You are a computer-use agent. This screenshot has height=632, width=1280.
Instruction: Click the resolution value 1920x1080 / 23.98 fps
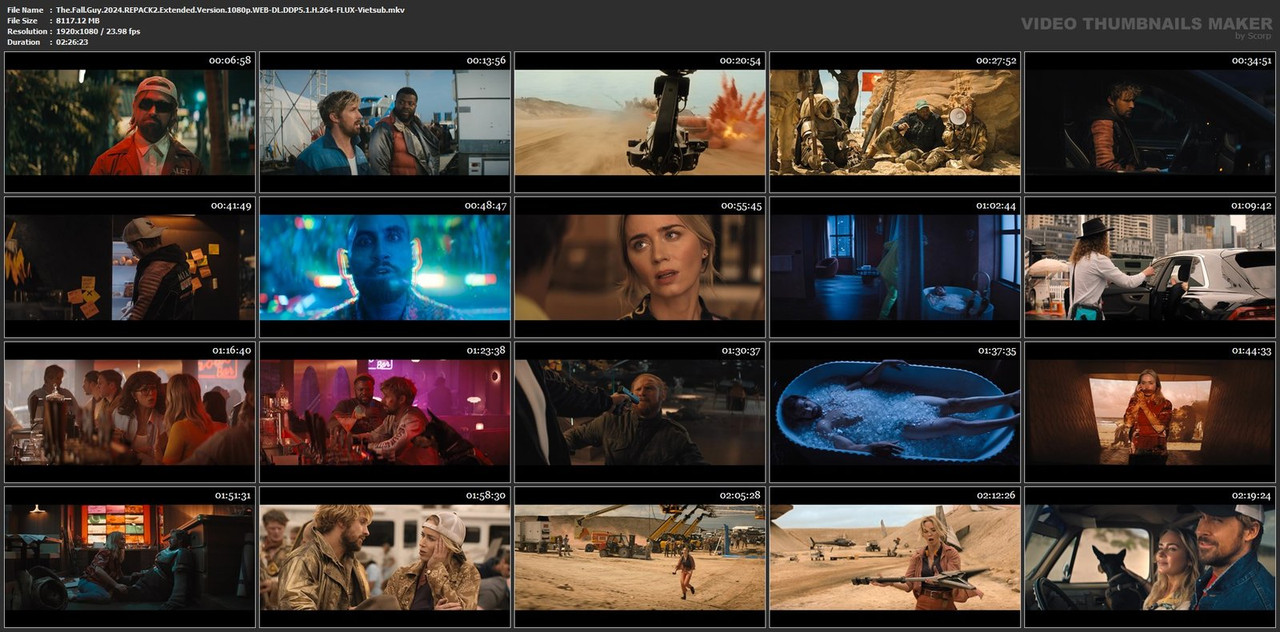tap(98, 31)
